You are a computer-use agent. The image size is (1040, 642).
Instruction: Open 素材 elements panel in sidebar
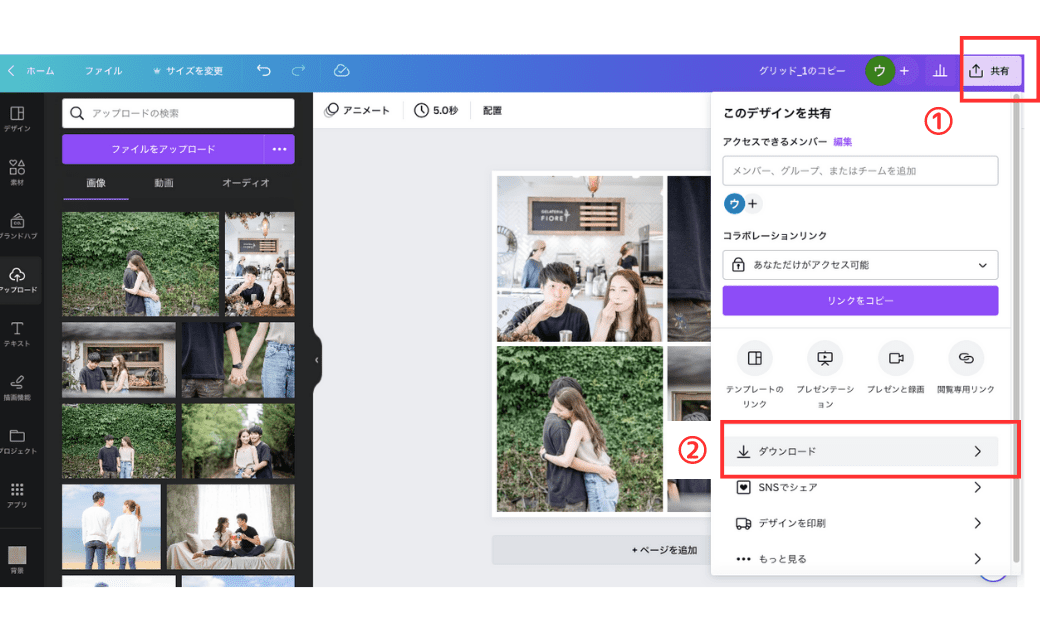click(x=17, y=172)
